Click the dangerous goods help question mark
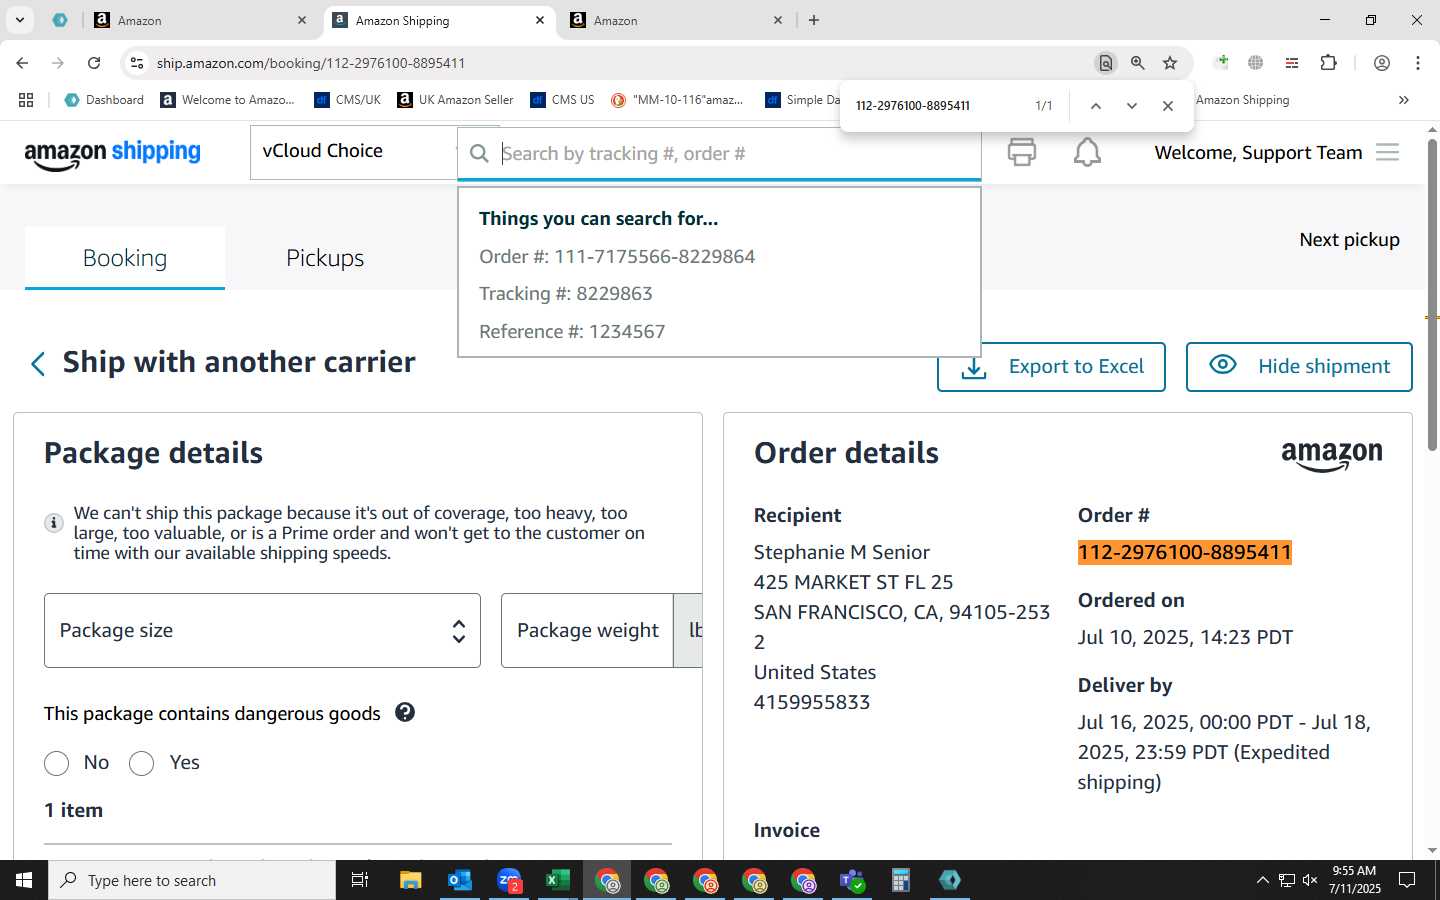This screenshot has width=1440, height=900. [405, 712]
